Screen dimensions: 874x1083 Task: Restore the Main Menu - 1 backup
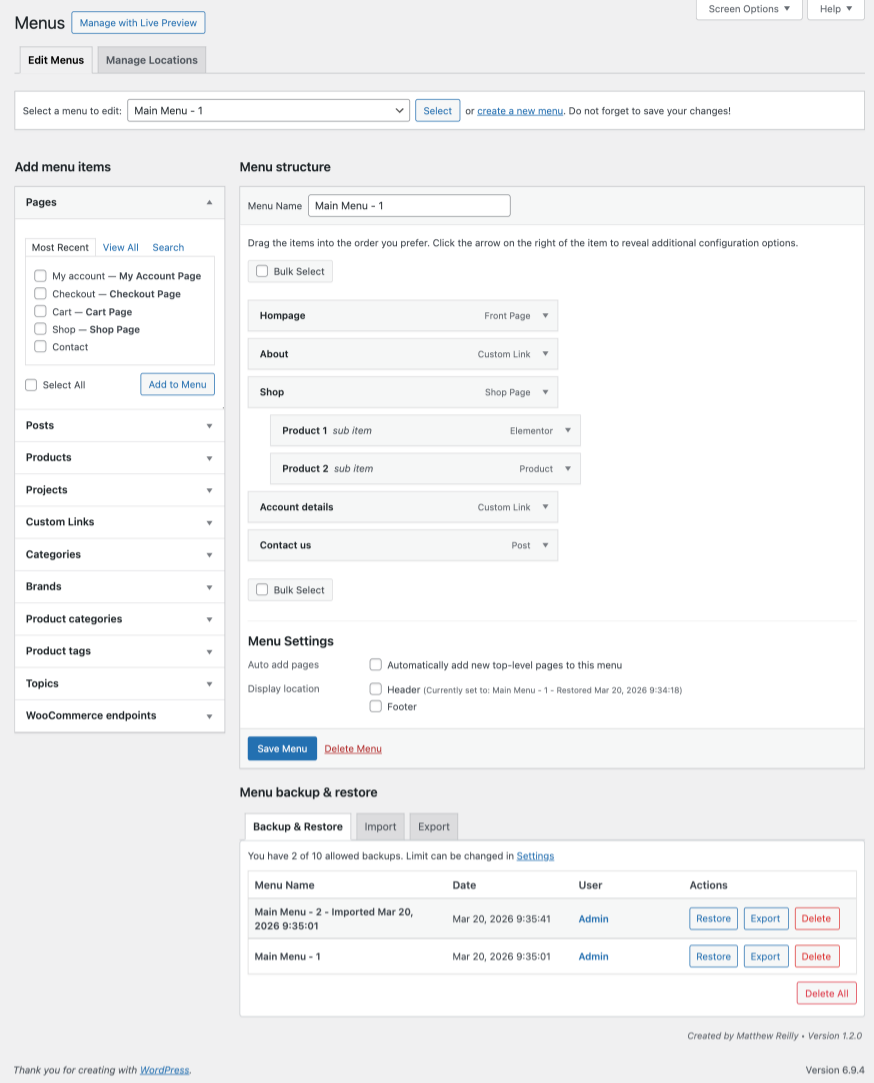(713, 957)
